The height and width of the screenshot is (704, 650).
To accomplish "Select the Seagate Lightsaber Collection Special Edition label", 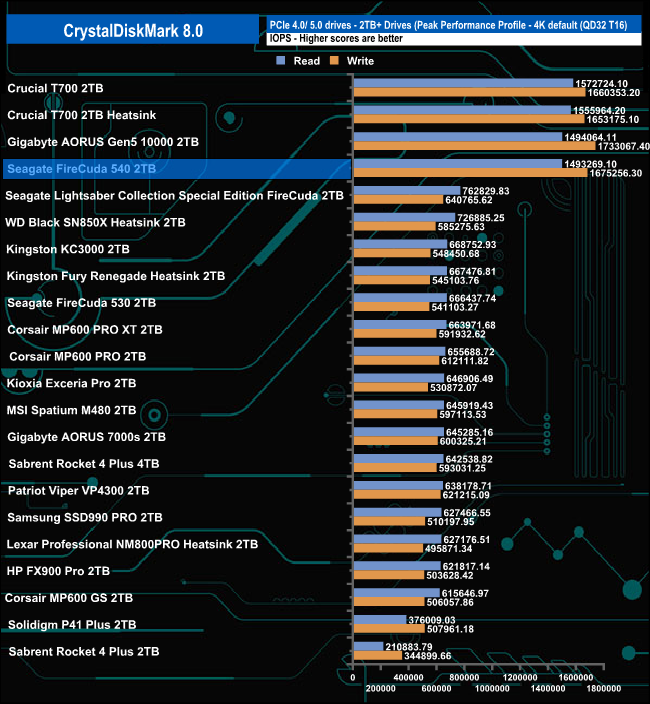I will (174, 196).
